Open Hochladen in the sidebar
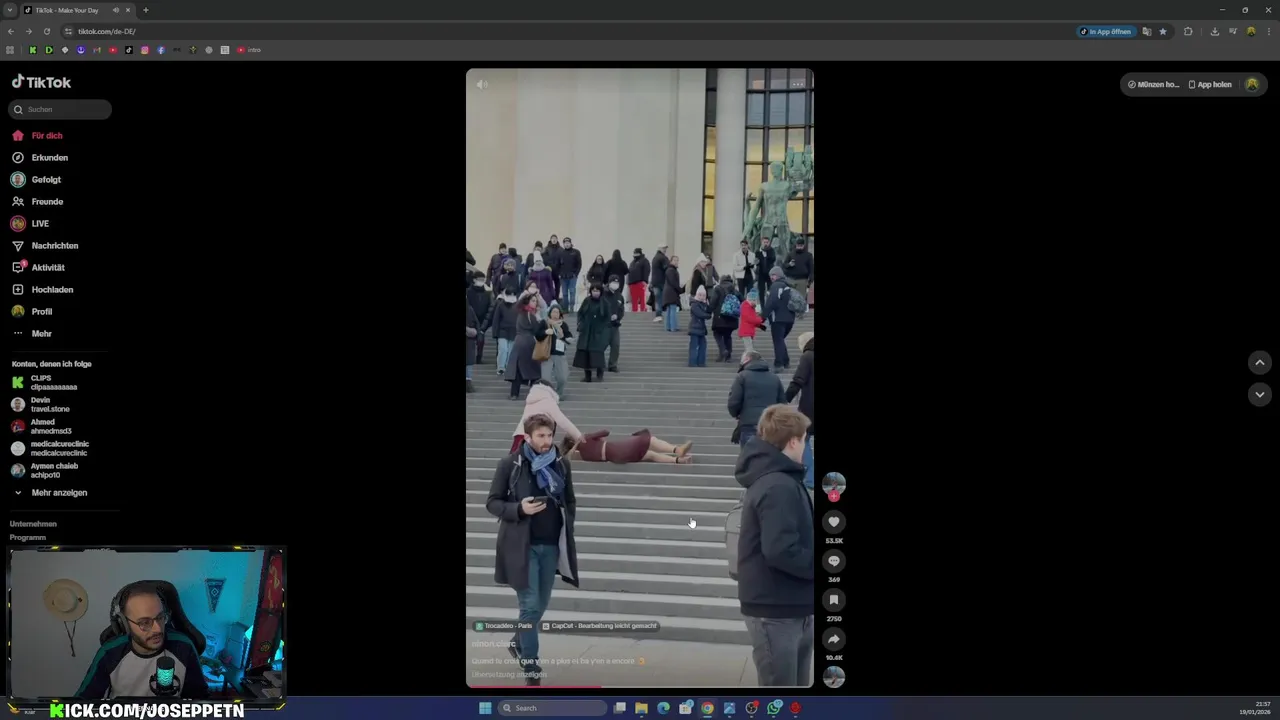Screen dimensions: 1280x720 tap(43, 289)
